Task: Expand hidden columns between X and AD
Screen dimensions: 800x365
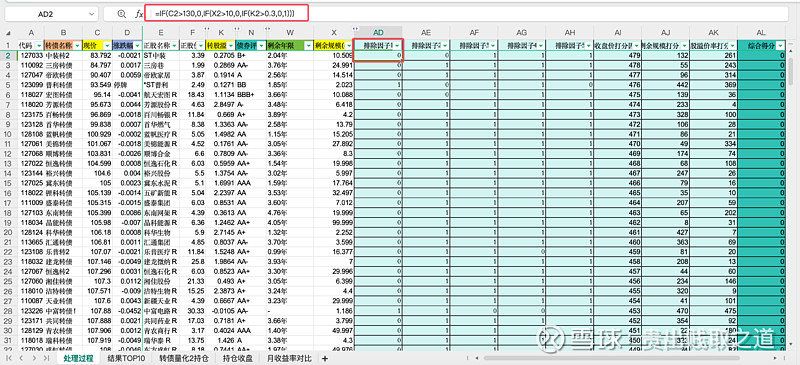Action: point(355,29)
